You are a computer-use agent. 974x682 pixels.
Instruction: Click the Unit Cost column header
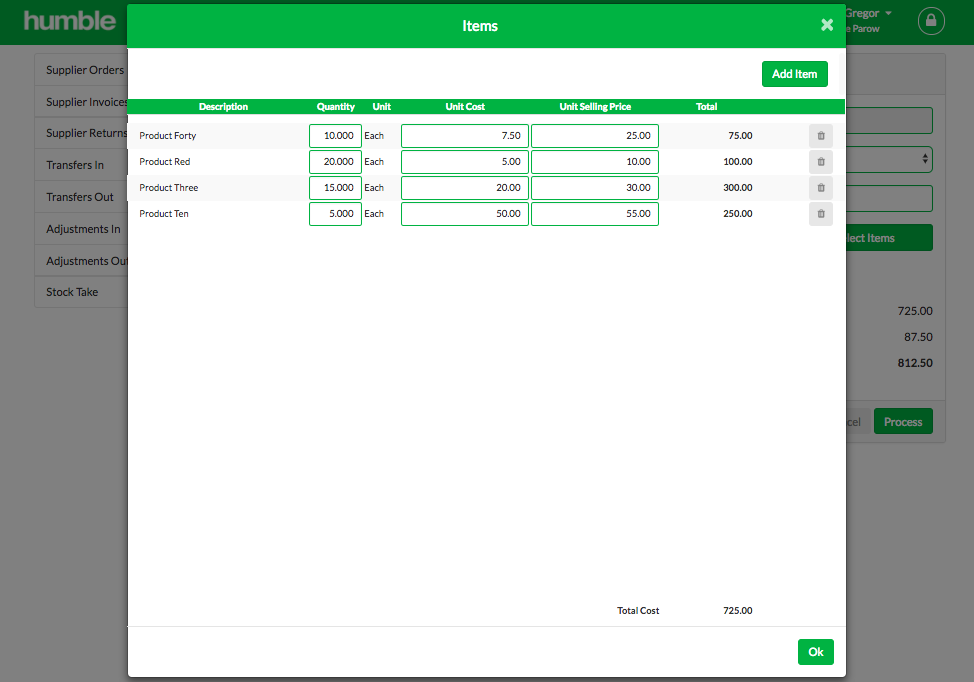coord(465,107)
